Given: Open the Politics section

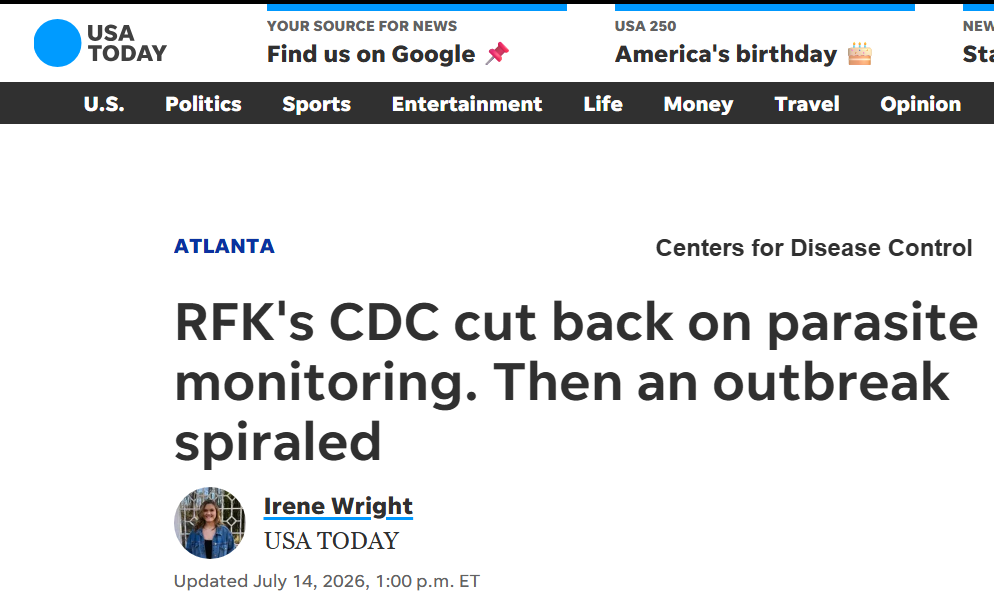Looking at the screenshot, I should (x=203, y=104).
